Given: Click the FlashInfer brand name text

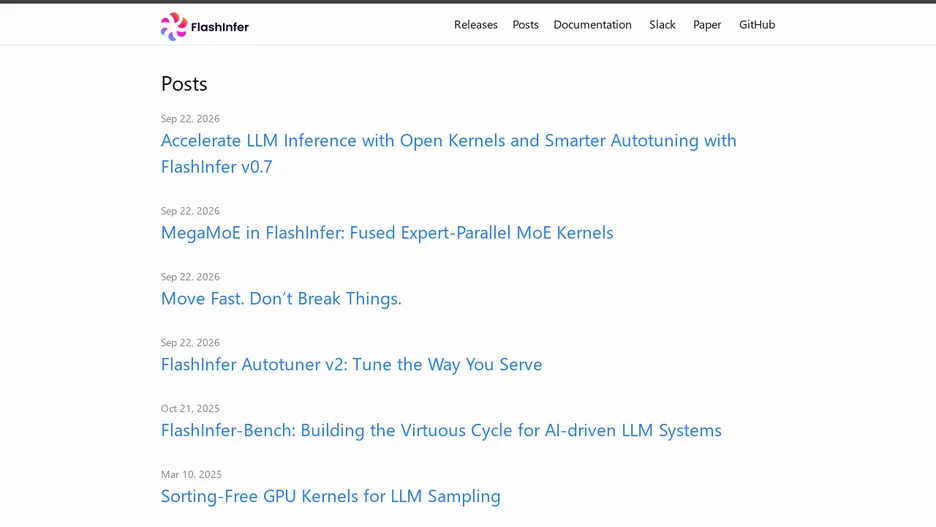Looking at the screenshot, I should click(x=220, y=27).
